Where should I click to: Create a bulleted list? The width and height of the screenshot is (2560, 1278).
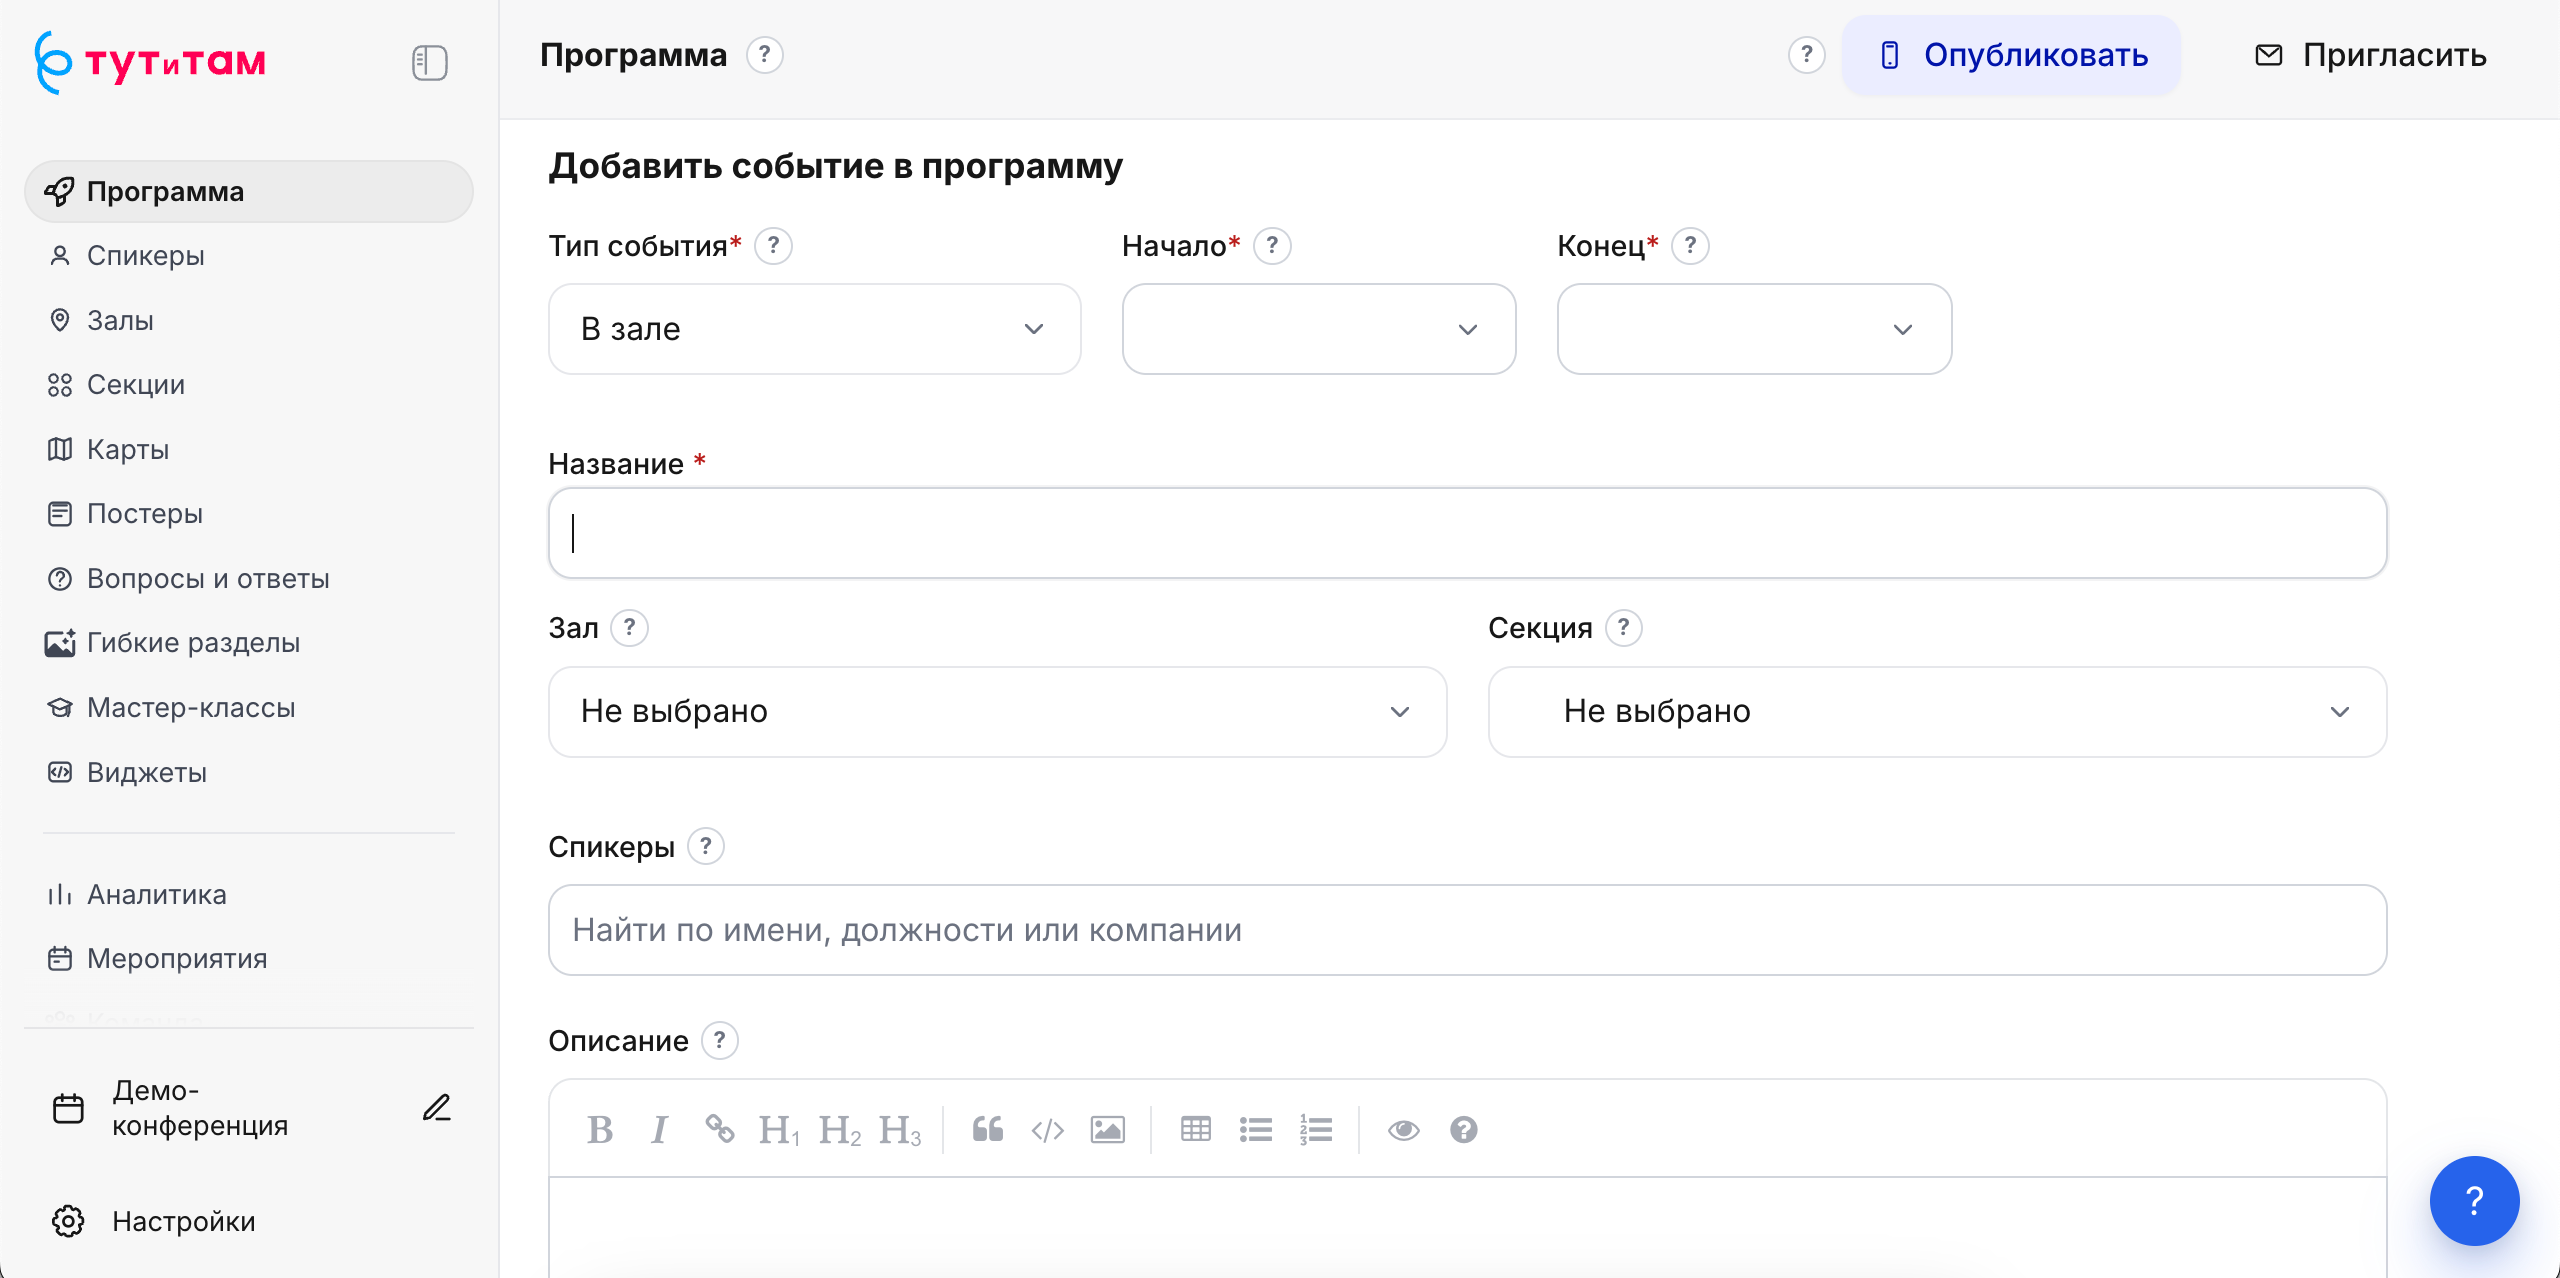click(x=1256, y=1130)
